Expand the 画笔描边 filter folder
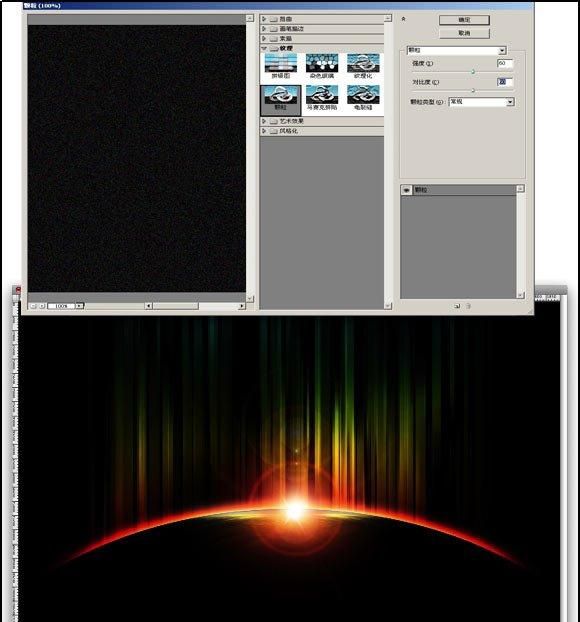The width and height of the screenshot is (580, 622). [x=264, y=29]
